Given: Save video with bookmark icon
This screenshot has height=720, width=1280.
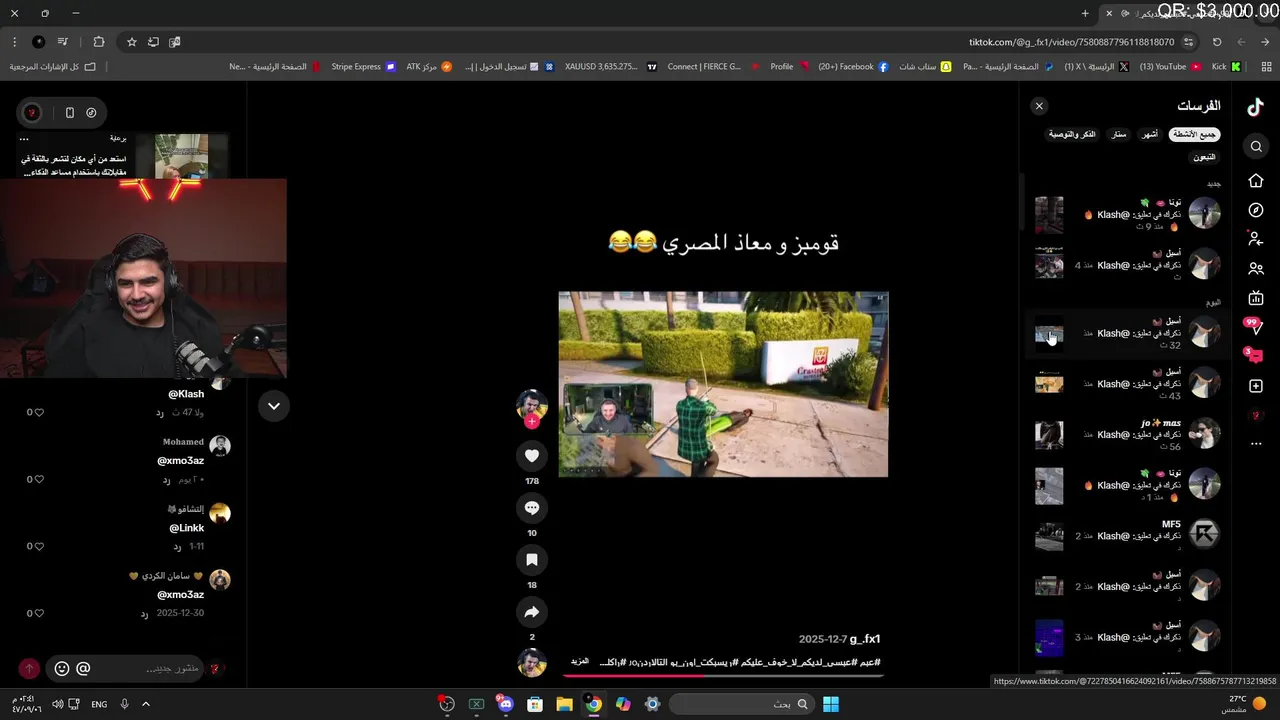Looking at the screenshot, I should pyautogui.click(x=532, y=560).
